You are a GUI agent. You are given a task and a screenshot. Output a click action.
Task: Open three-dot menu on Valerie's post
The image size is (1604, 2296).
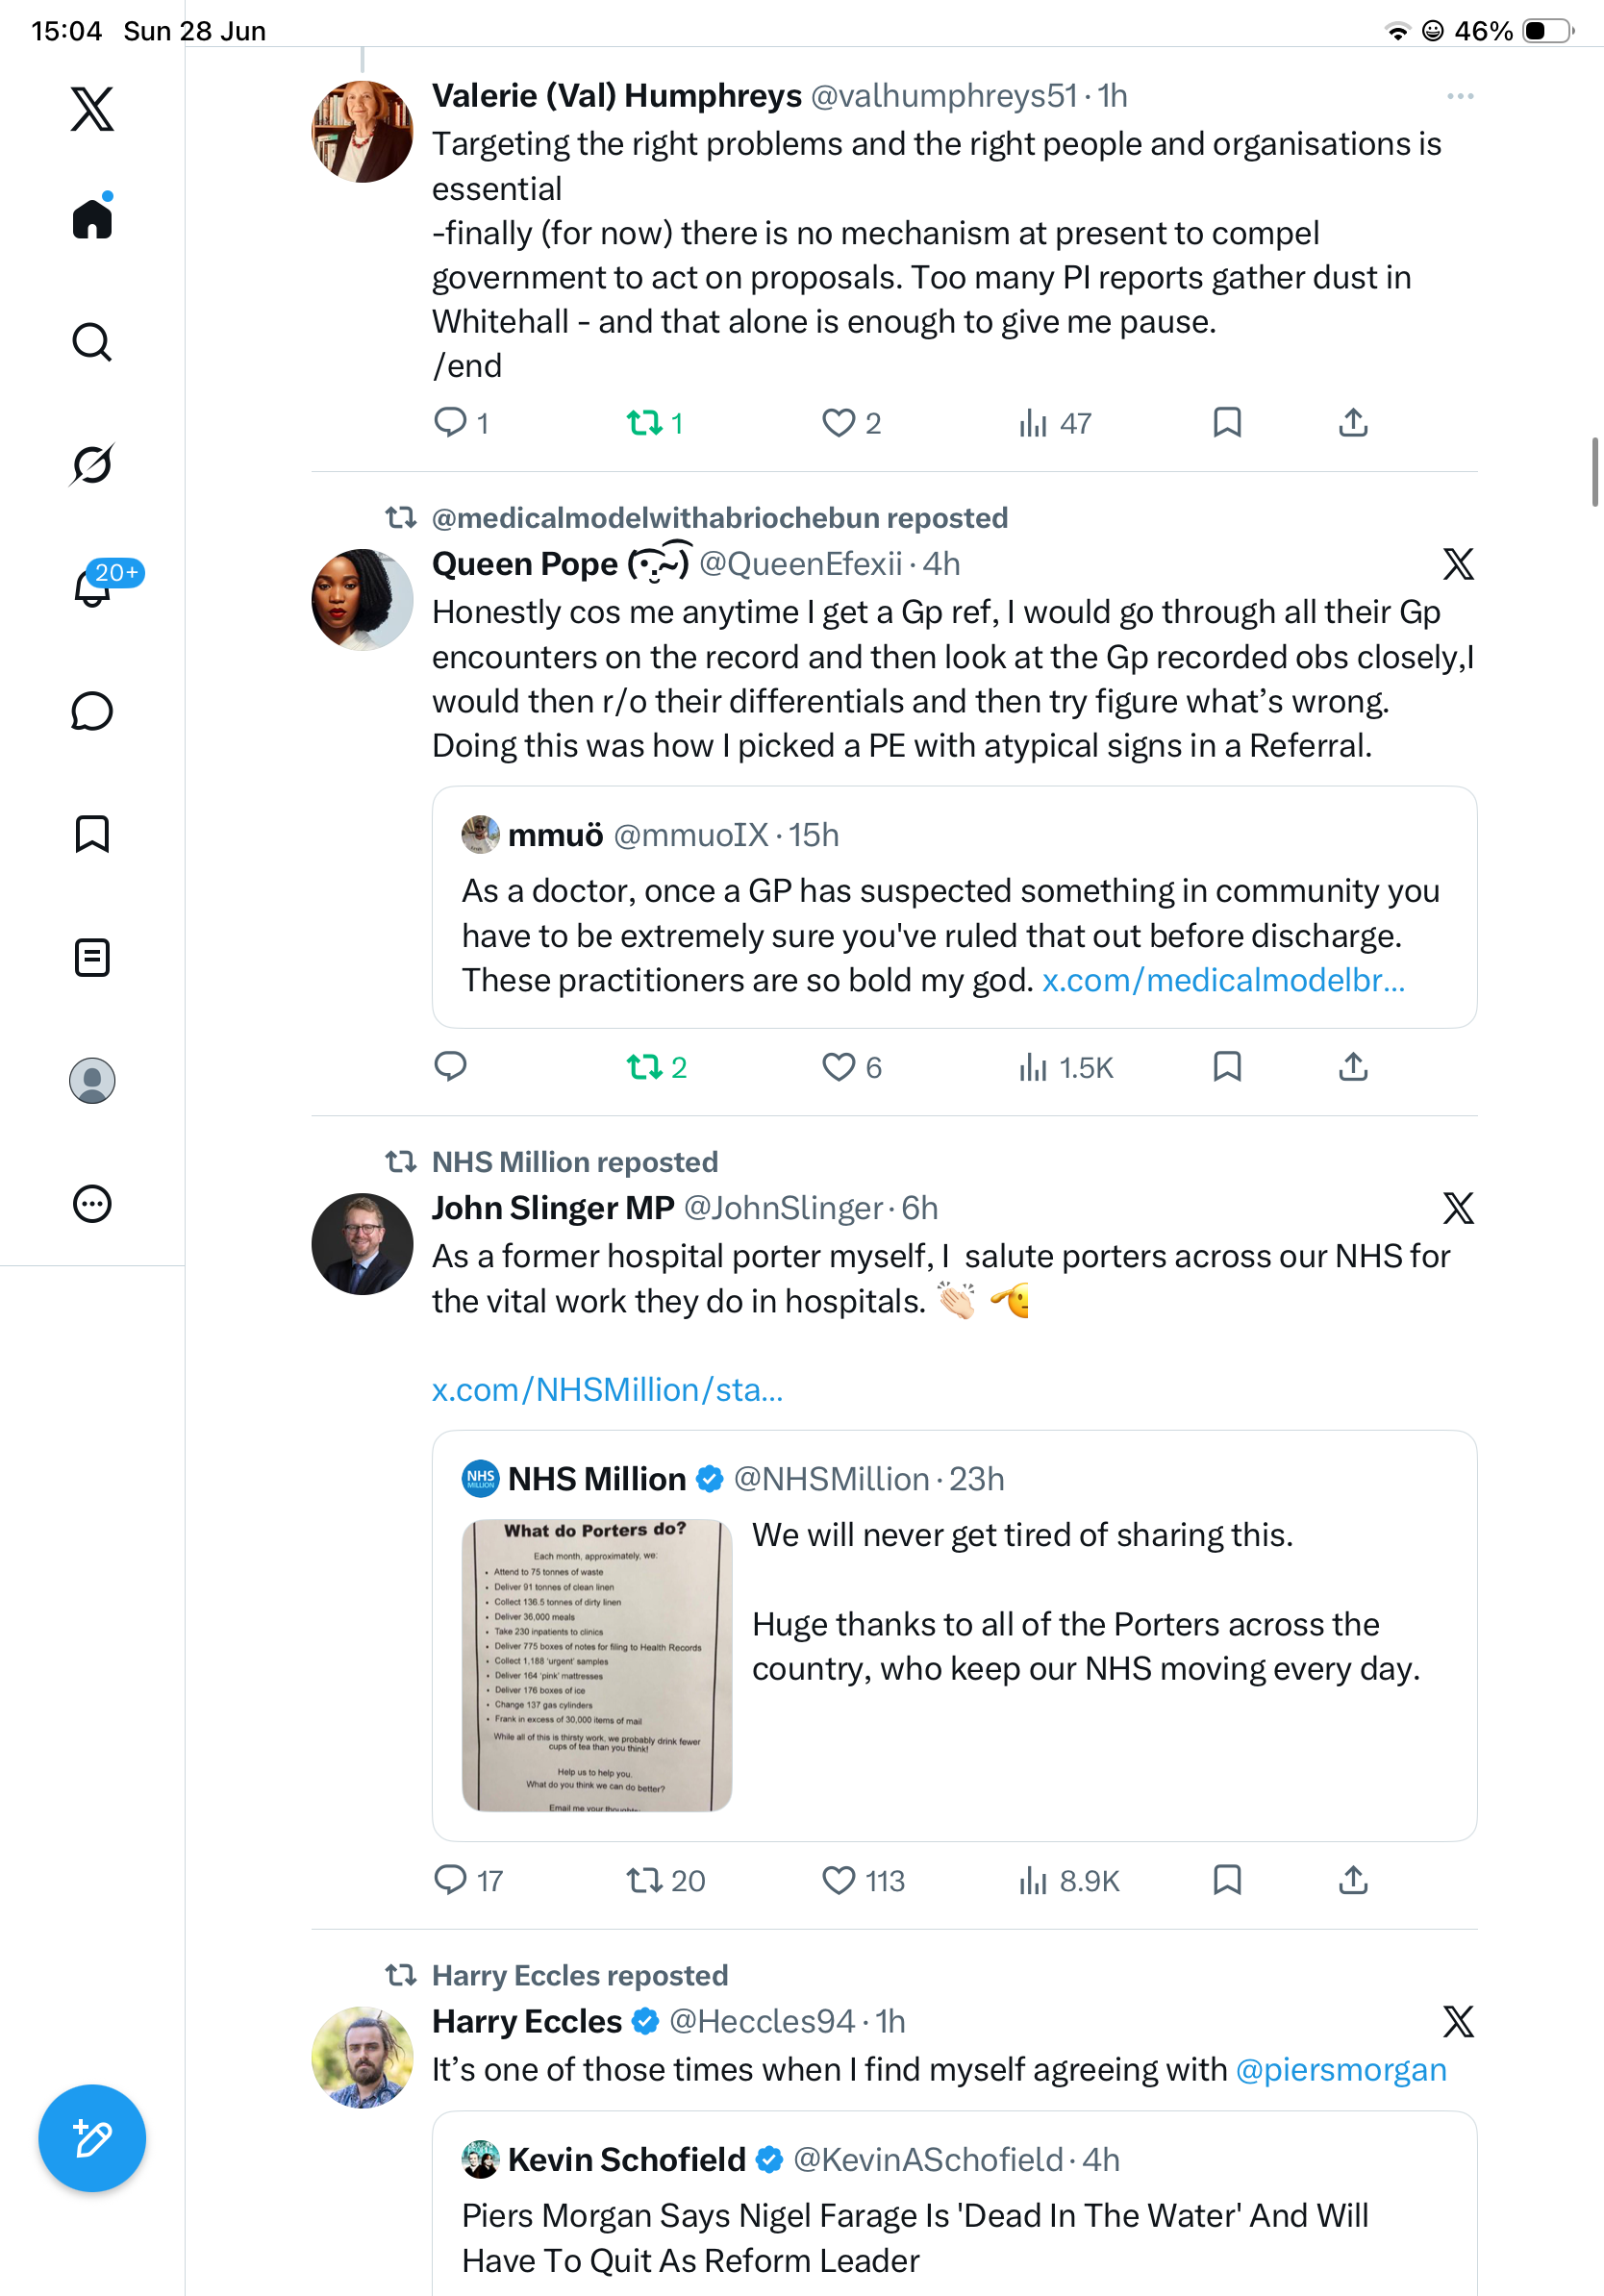coord(1460,96)
